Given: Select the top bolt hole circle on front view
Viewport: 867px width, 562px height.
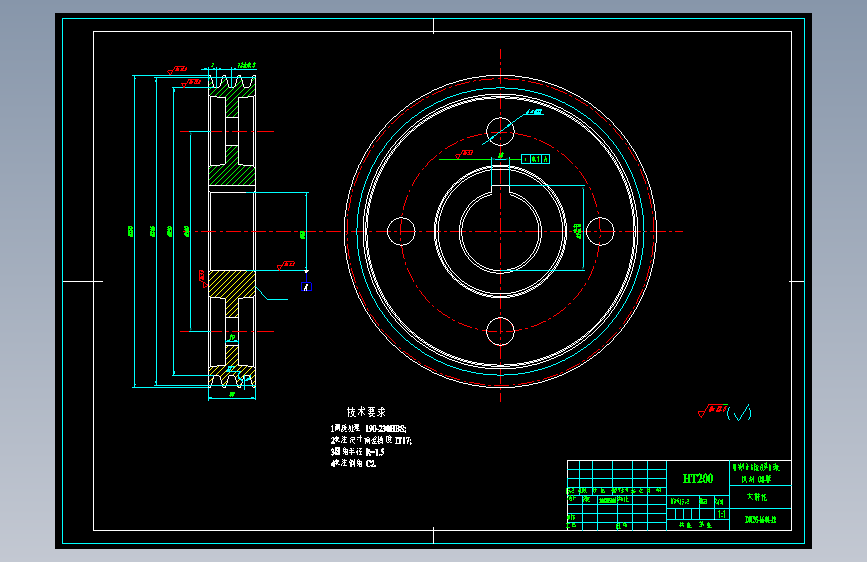Looking at the screenshot, I should (500, 132).
